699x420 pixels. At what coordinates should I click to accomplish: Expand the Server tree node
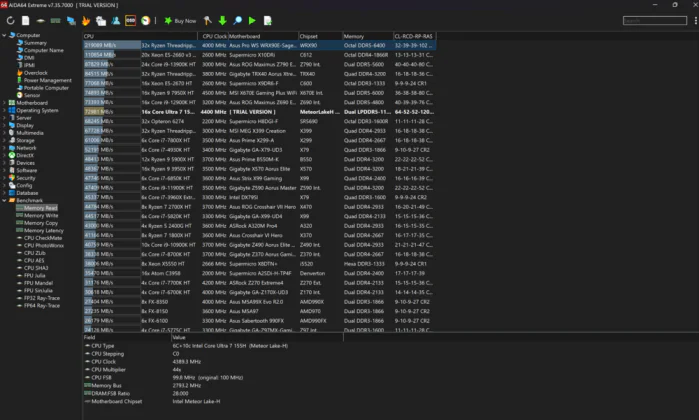click(x=4, y=118)
